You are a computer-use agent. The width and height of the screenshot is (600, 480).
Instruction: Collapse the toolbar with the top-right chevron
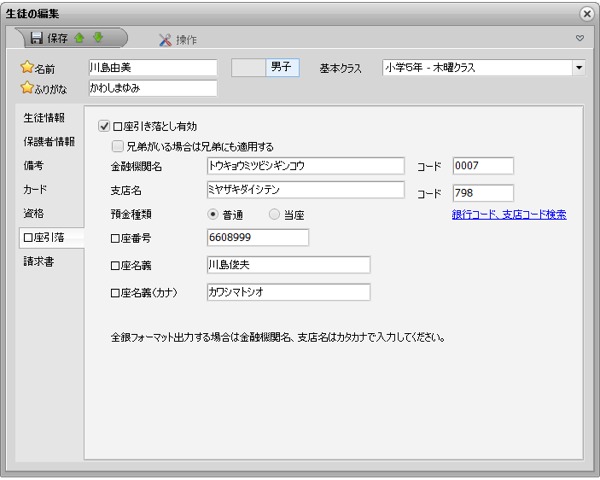point(579,39)
